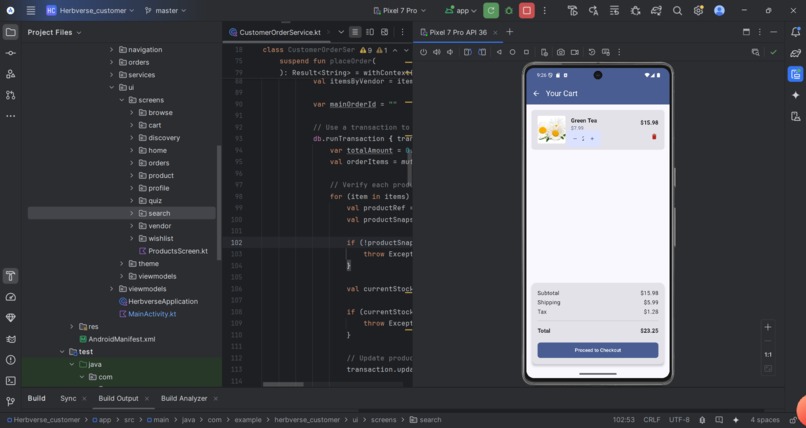
Task: Expand the viewmodels folder under ui
Action: pos(122,276)
